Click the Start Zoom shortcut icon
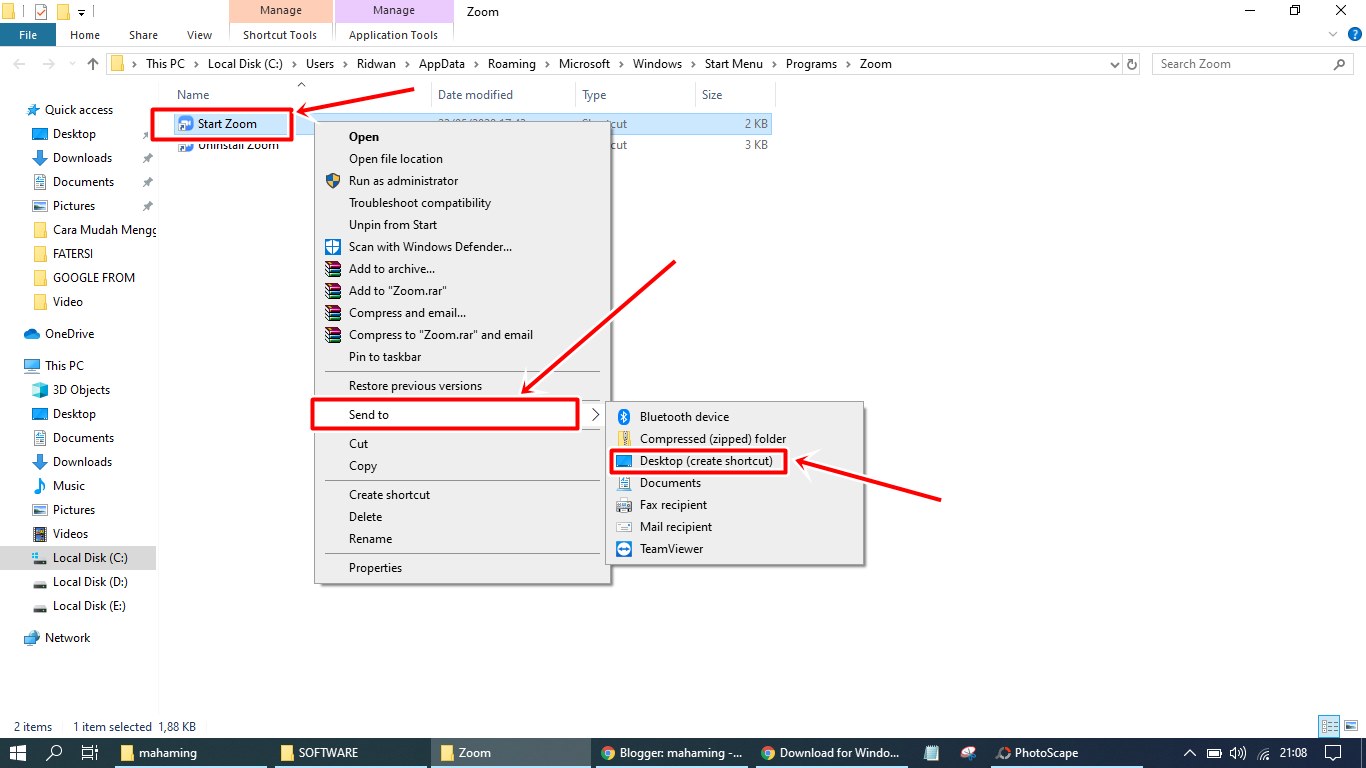Viewport: 1366px width, 768px height. click(x=185, y=124)
